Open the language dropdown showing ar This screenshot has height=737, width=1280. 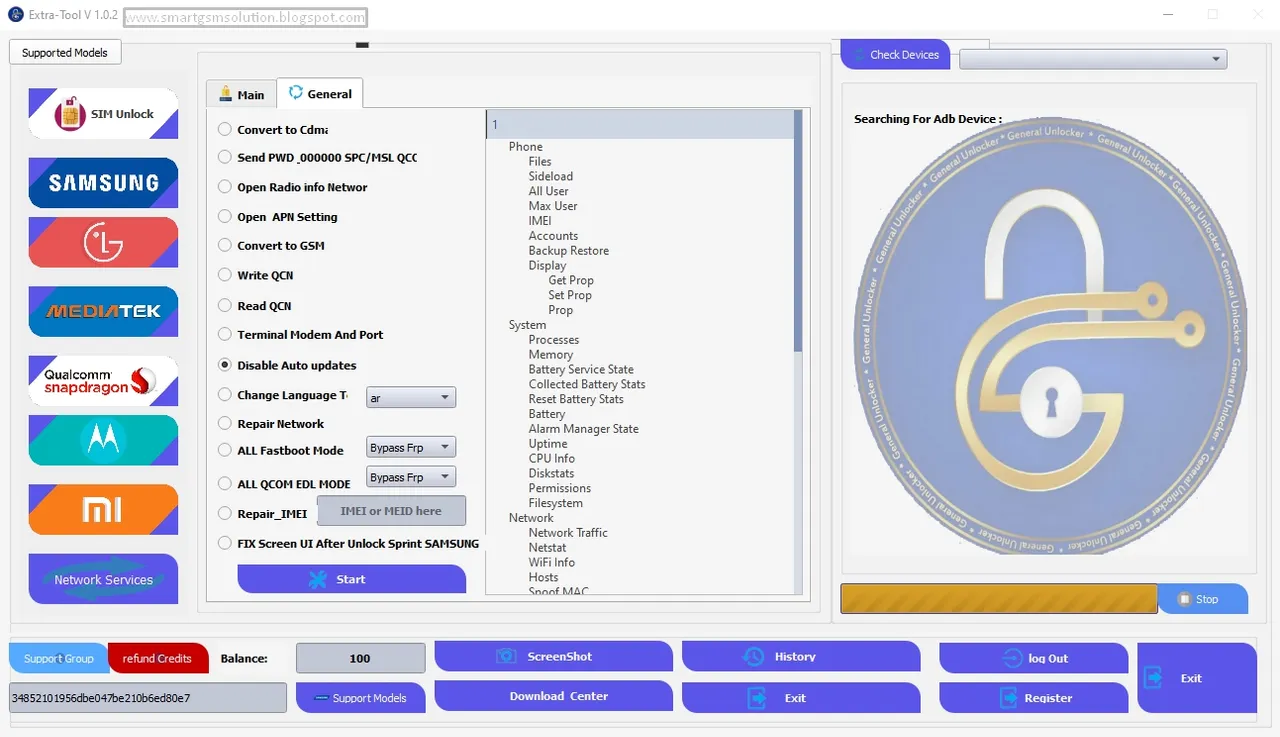(x=411, y=398)
